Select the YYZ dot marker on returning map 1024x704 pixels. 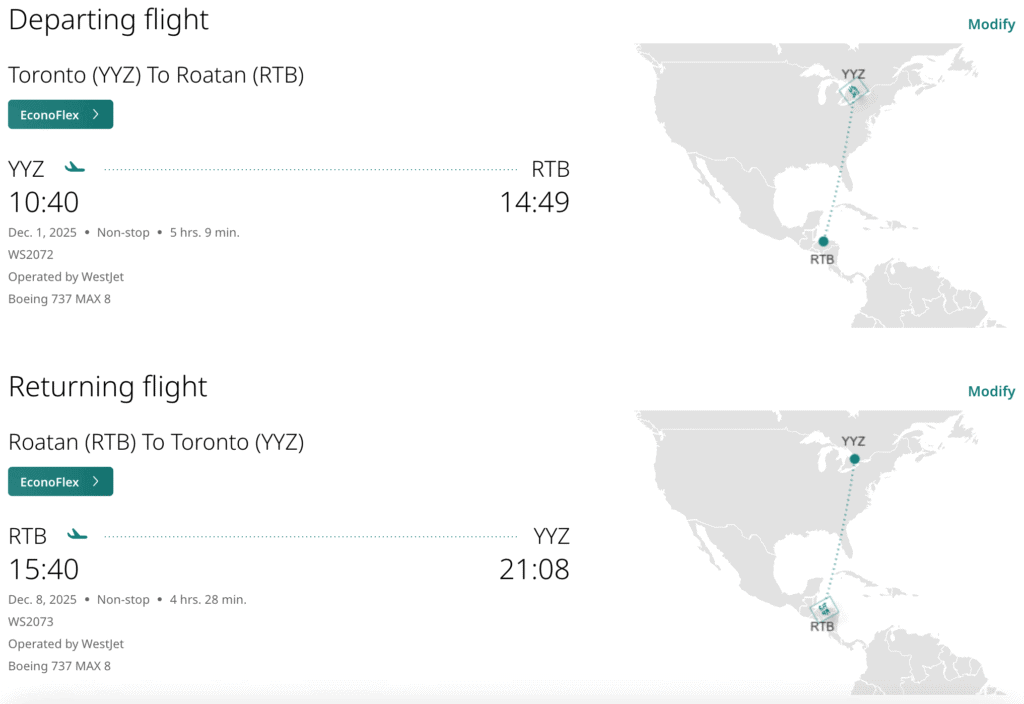854,459
